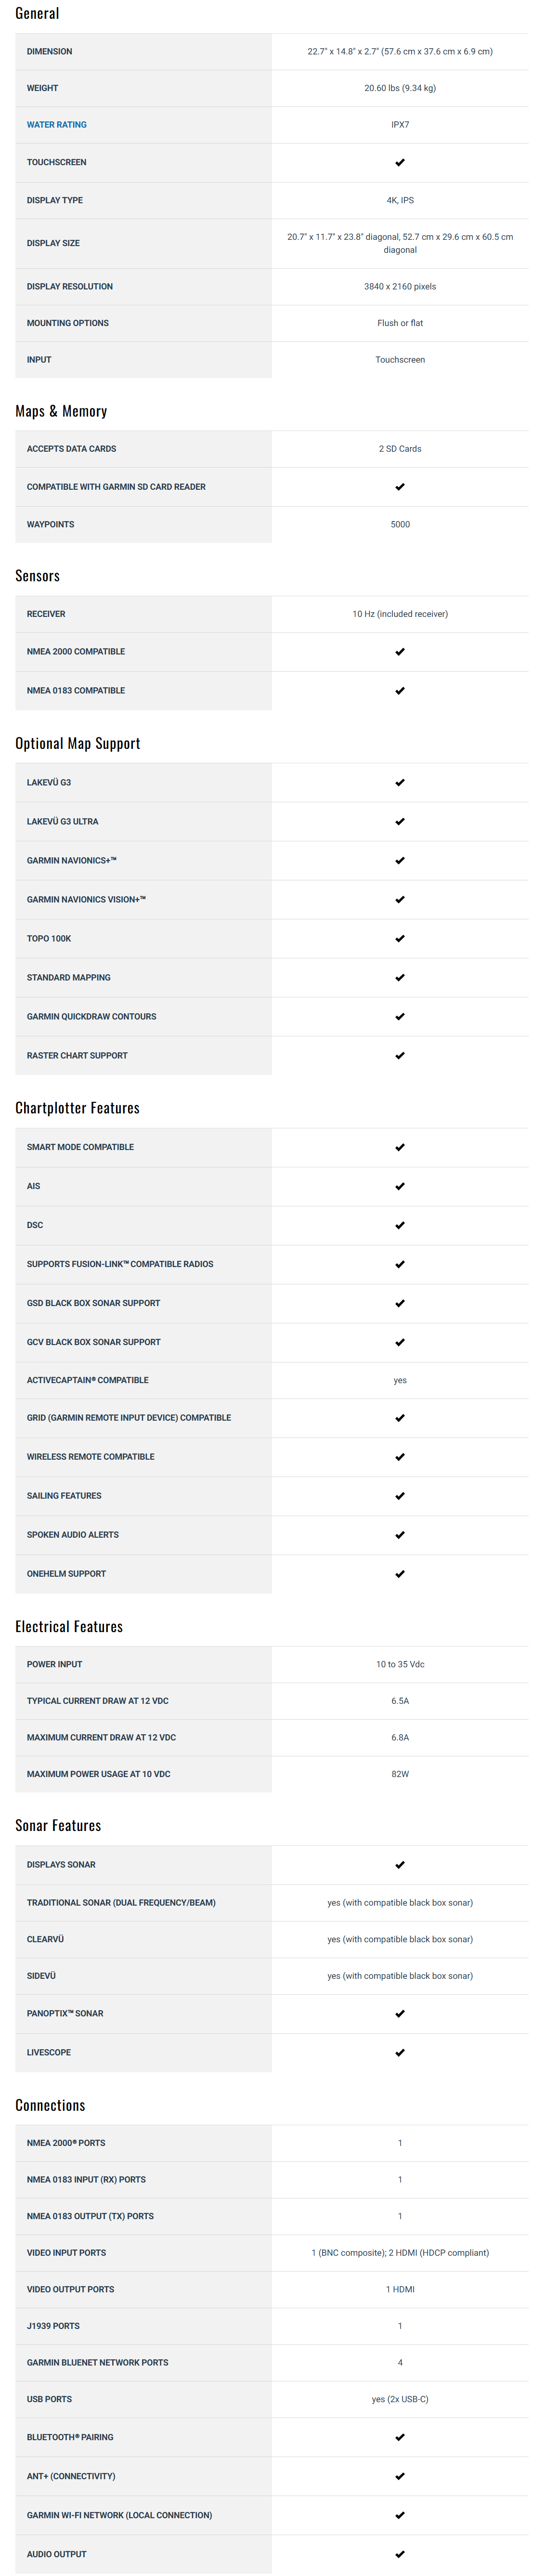Click the Touchscreen row checkmark
Screen dimensions: 533x2576
pyautogui.click(x=400, y=162)
